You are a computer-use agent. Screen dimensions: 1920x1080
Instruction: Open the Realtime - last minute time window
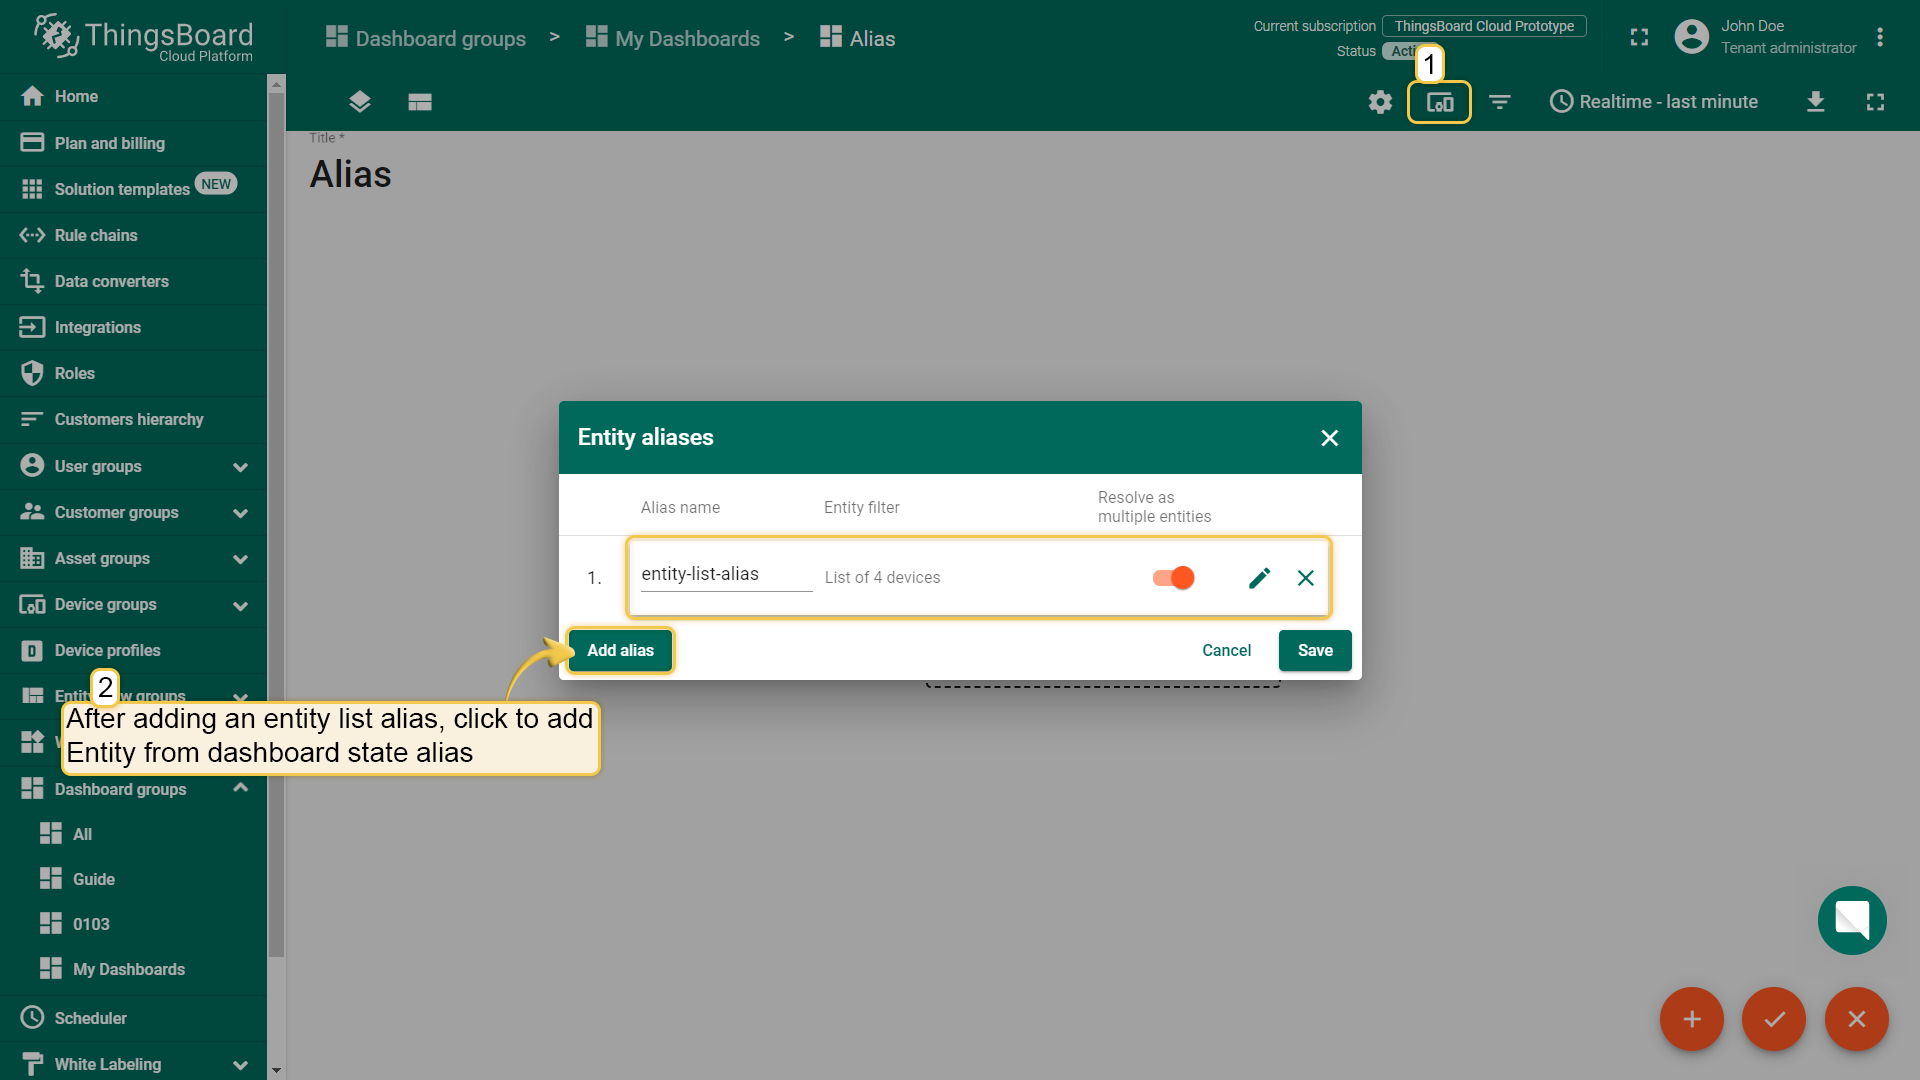click(1653, 102)
